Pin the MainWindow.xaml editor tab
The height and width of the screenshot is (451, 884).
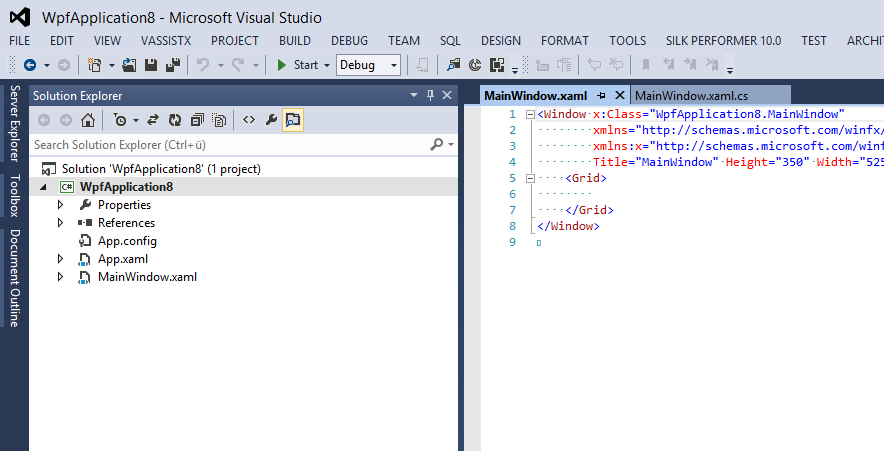(602, 95)
